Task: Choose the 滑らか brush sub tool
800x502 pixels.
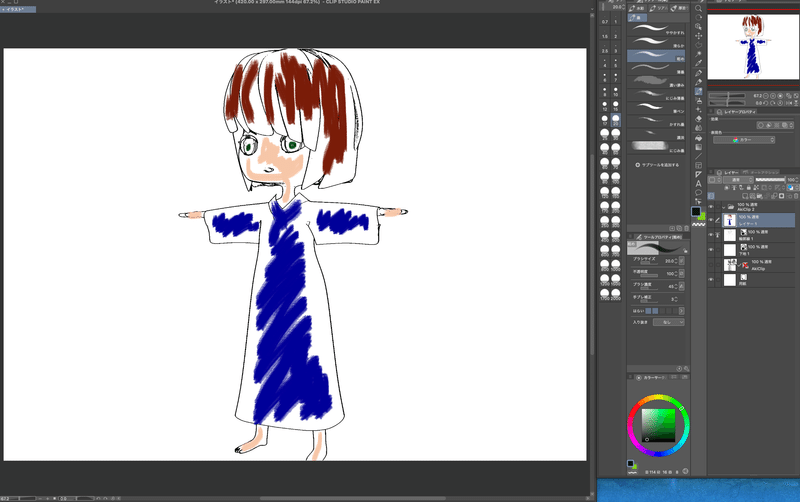Action: click(656, 43)
